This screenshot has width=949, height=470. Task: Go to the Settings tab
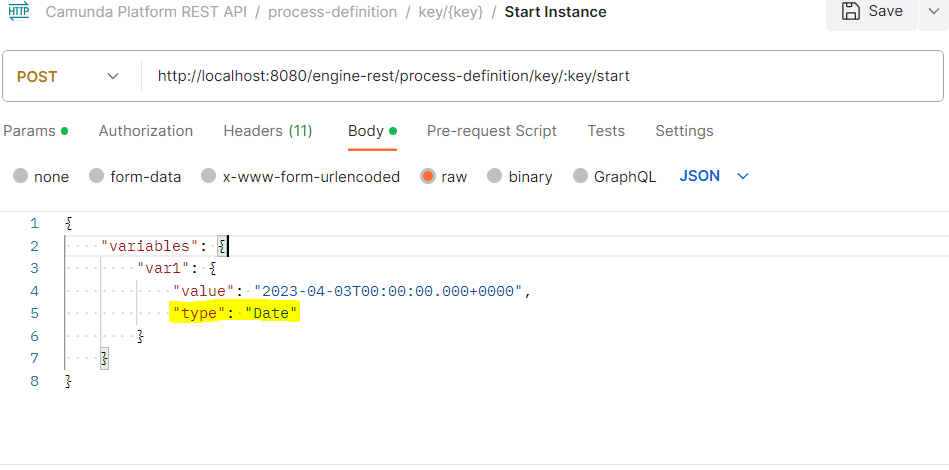[x=684, y=131]
